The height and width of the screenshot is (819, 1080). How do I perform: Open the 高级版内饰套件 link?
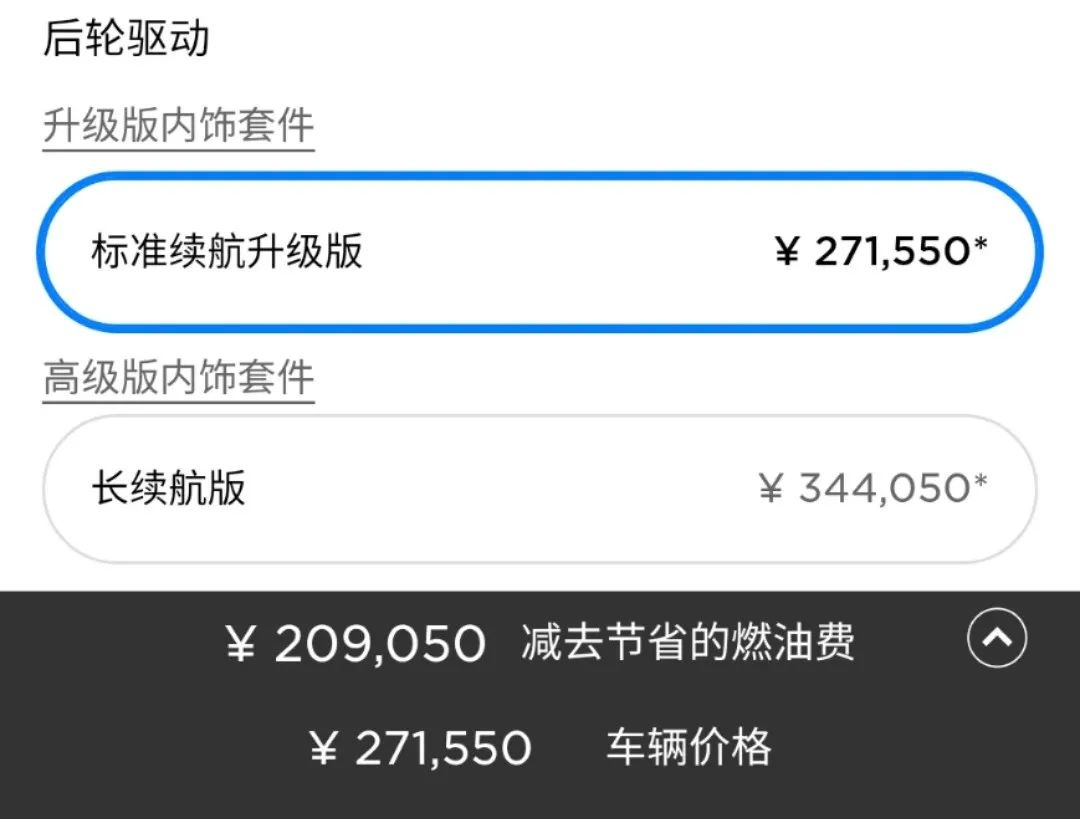click(178, 378)
